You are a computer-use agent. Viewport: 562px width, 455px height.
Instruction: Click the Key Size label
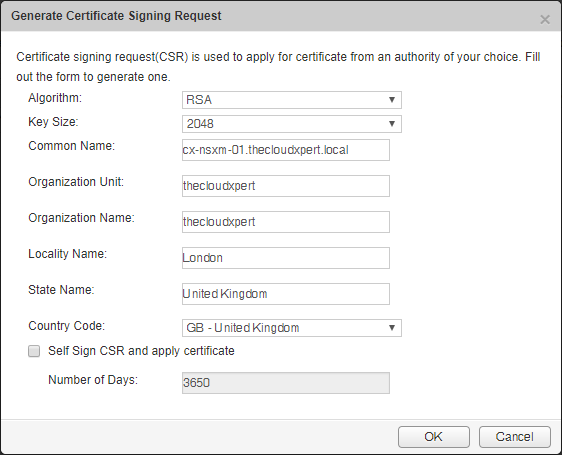(x=53, y=122)
